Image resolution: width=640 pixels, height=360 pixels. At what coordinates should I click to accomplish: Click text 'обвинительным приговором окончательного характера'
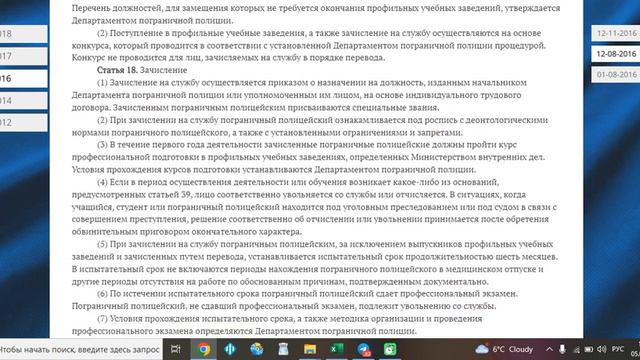(187, 232)
